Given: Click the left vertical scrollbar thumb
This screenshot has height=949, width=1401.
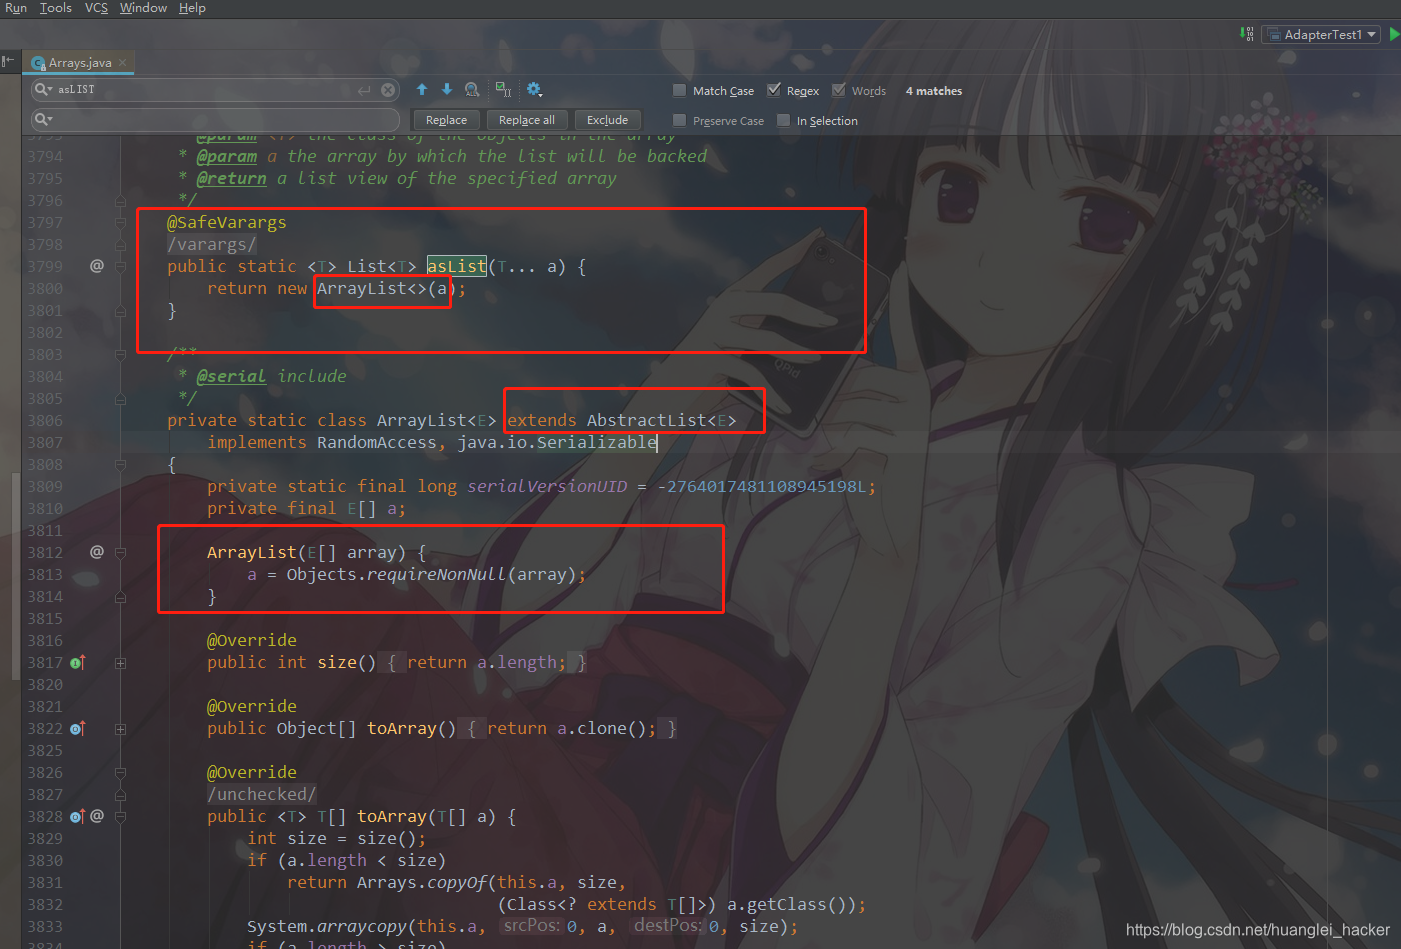Looking at the screenshot, I should [15, 575].
